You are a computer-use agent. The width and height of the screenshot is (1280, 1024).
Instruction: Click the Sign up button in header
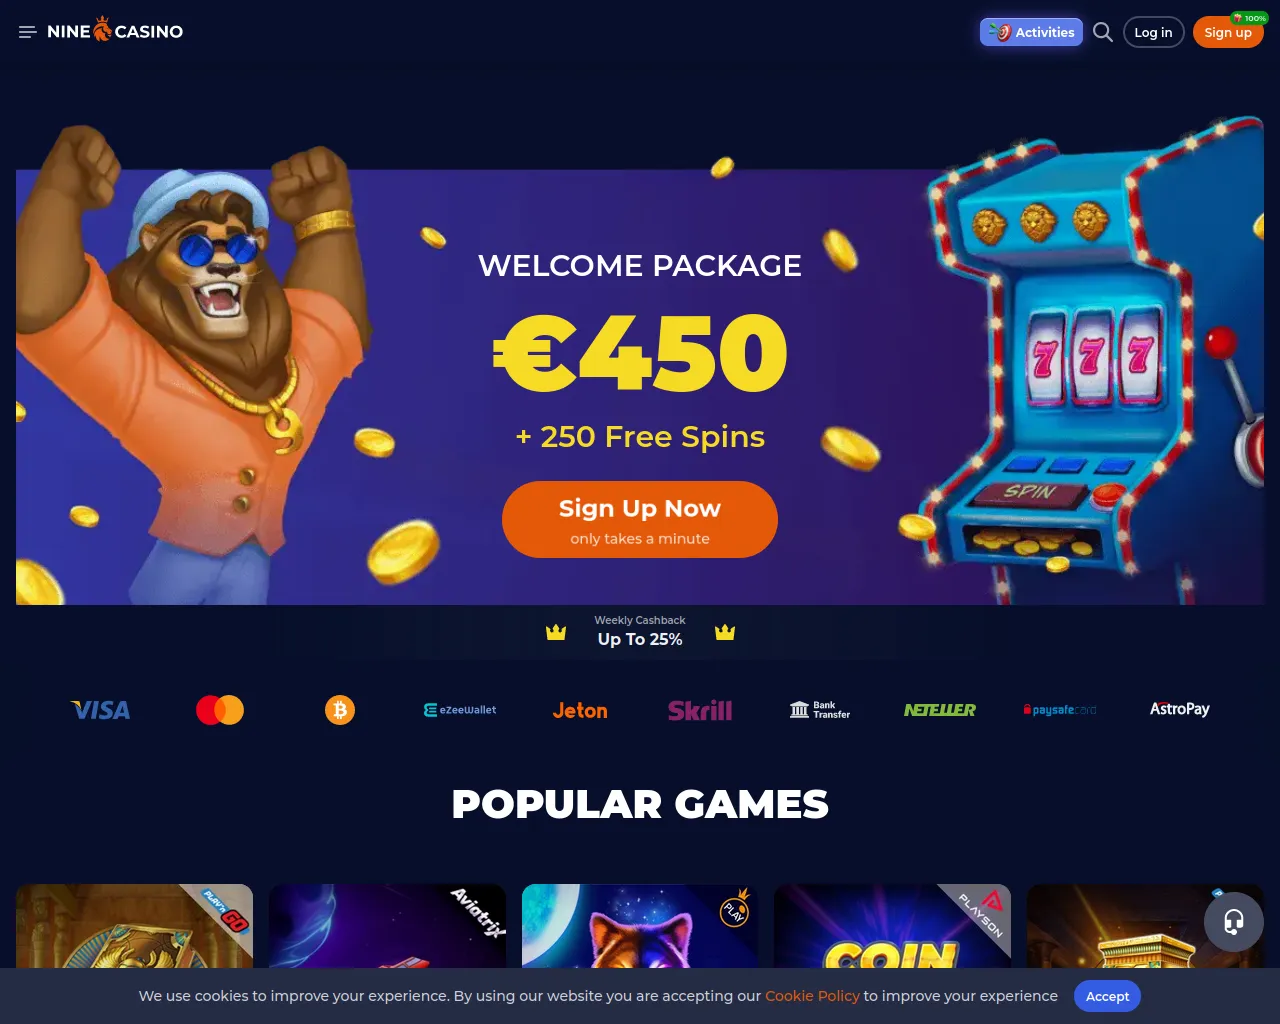tap(1228, 32)
